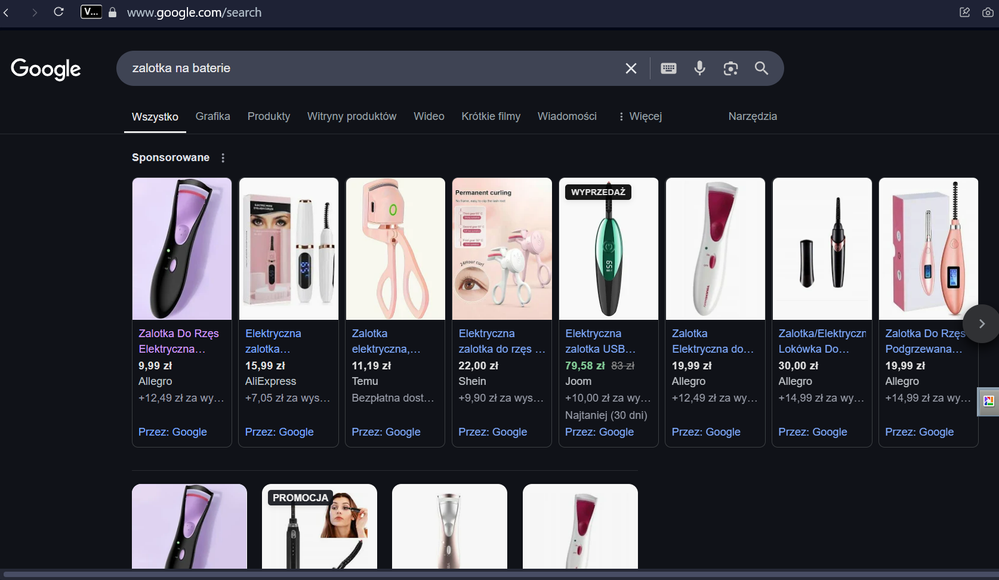Open the white-pink Allegro 19,99 zł curler image
This screenshot has width=999, height=580.
pyautogui.click(x=715, y=249)
